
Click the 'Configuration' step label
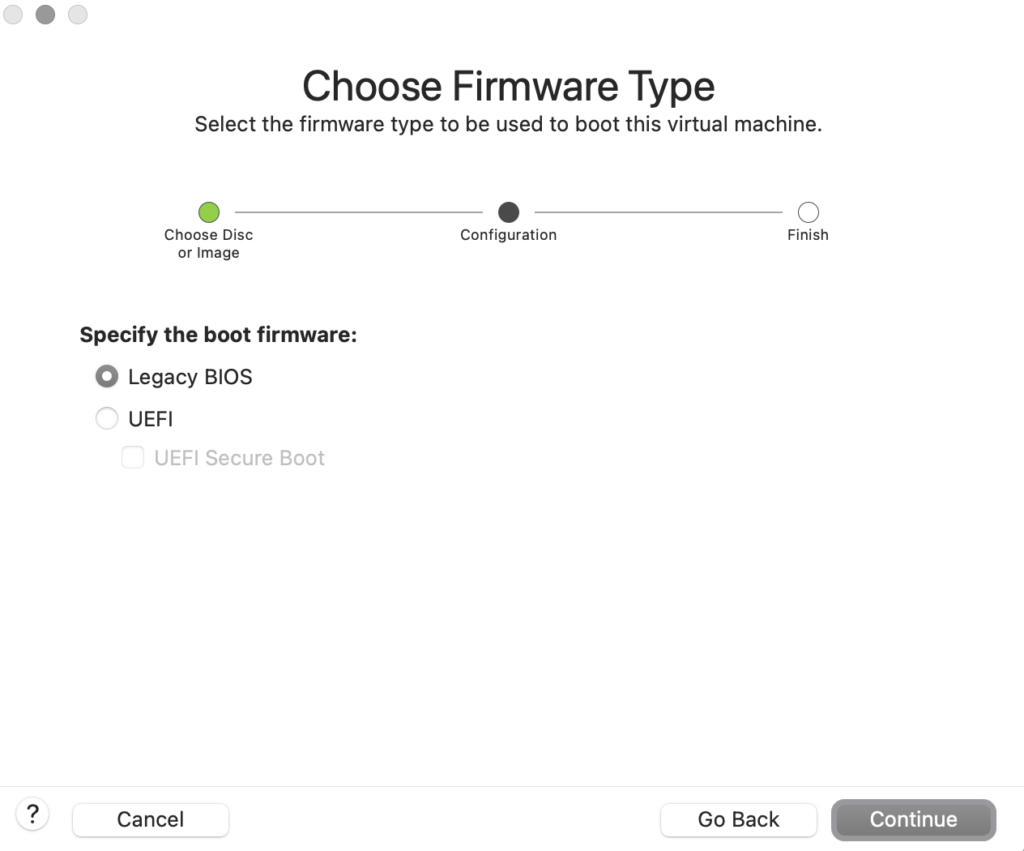(x=508, y=235)
